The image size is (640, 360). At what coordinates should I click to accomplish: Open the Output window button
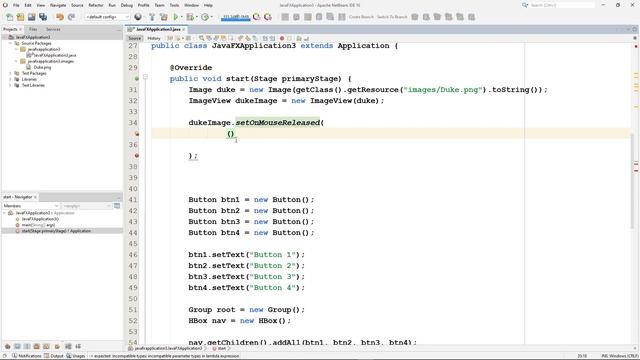[54, 356]
